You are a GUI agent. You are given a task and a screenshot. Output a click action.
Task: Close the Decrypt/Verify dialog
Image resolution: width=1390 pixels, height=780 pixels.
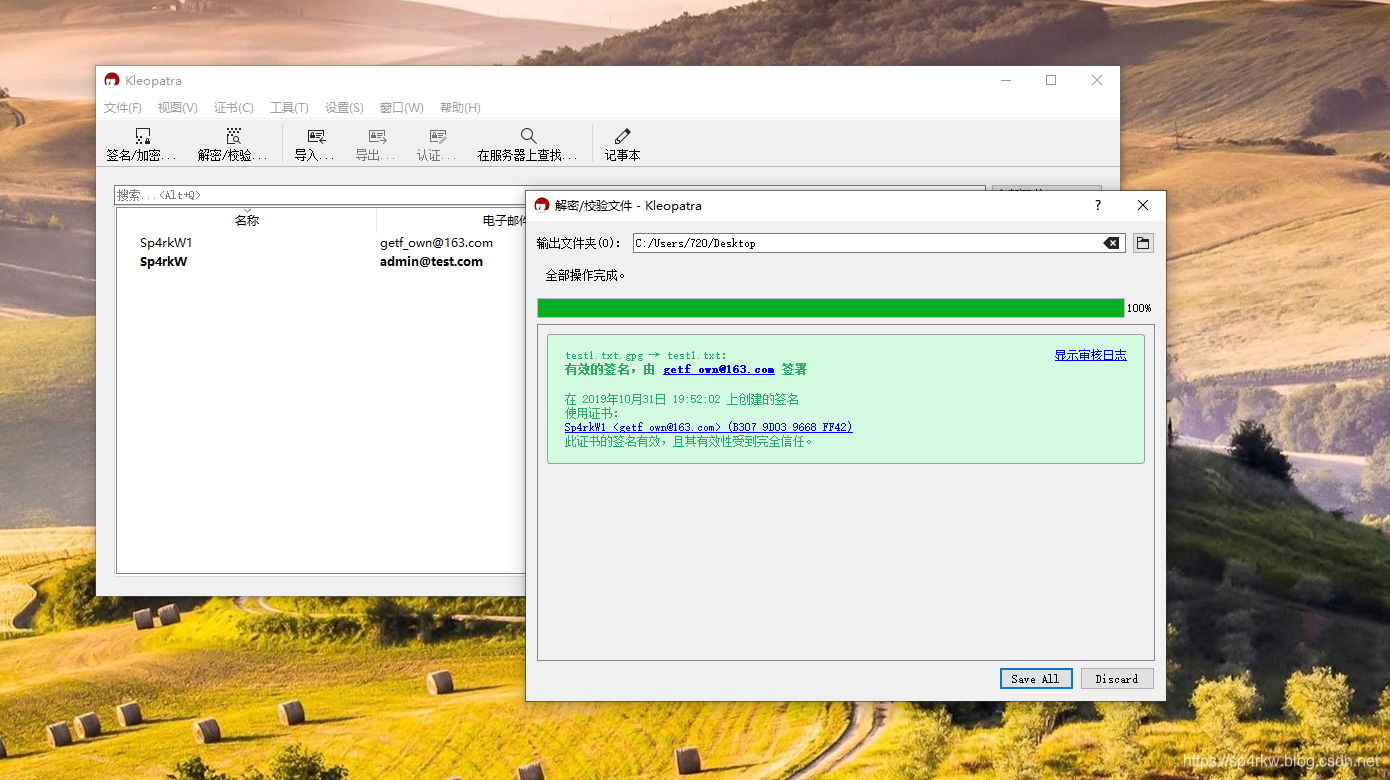click(1143, 205)
